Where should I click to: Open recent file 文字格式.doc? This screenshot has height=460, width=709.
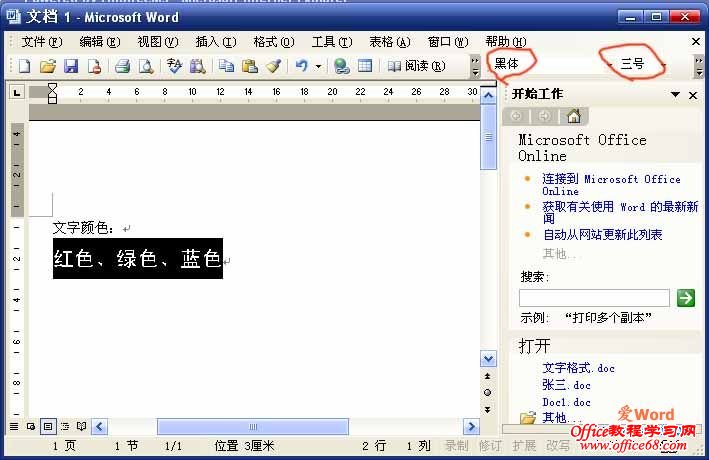[578, 368]
